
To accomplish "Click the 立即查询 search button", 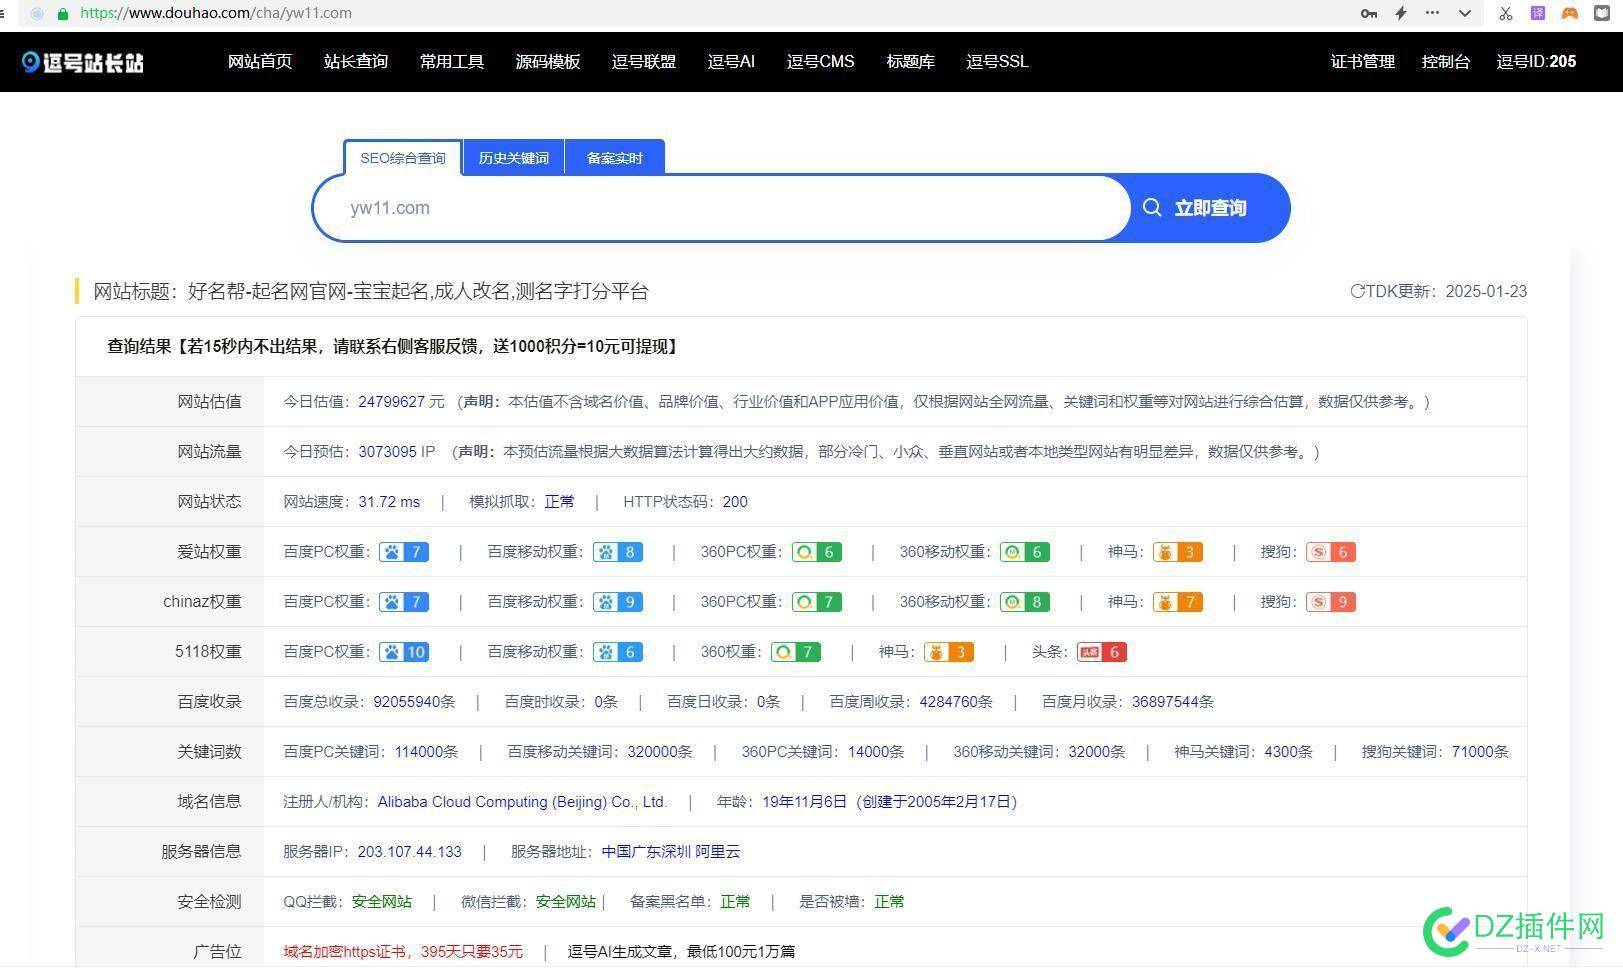I will [1209, 208].
